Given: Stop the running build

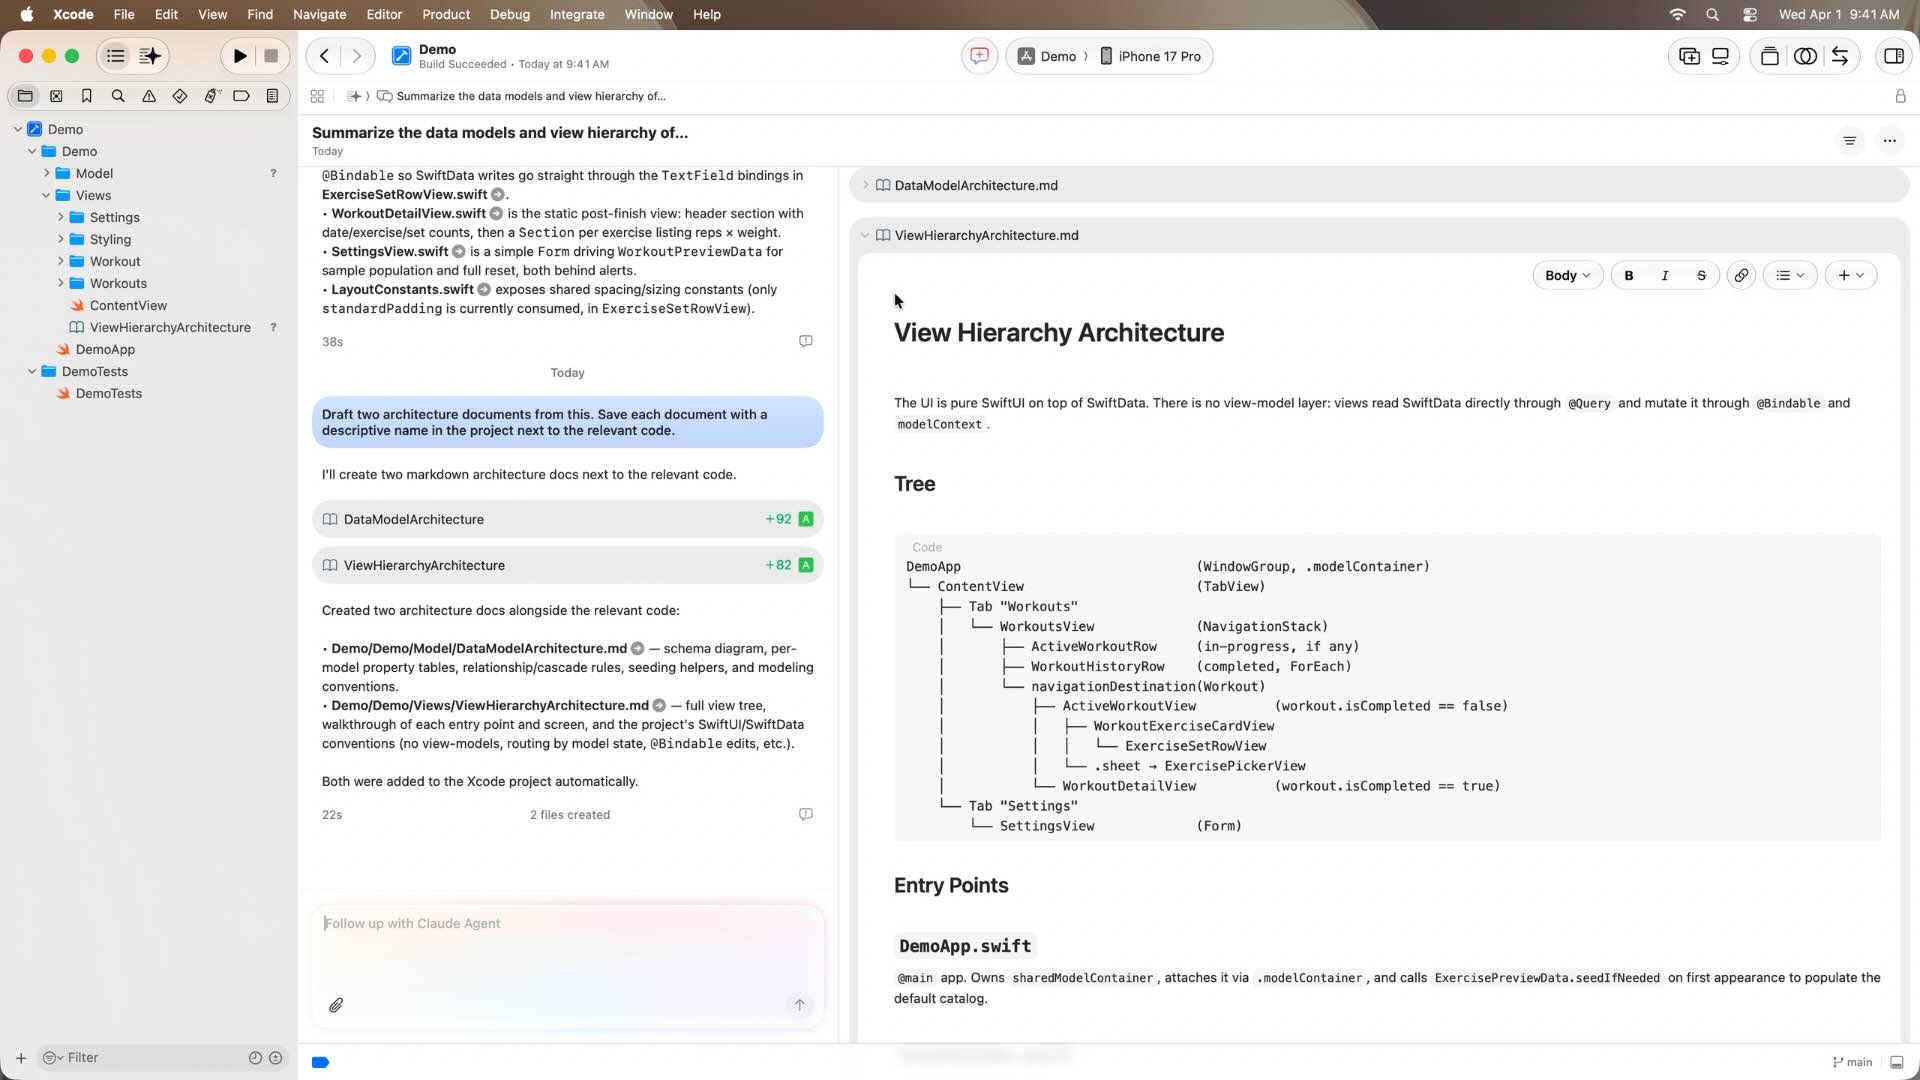Looking at the screenshot, I should pyautogui.click(x=271, y=56).
